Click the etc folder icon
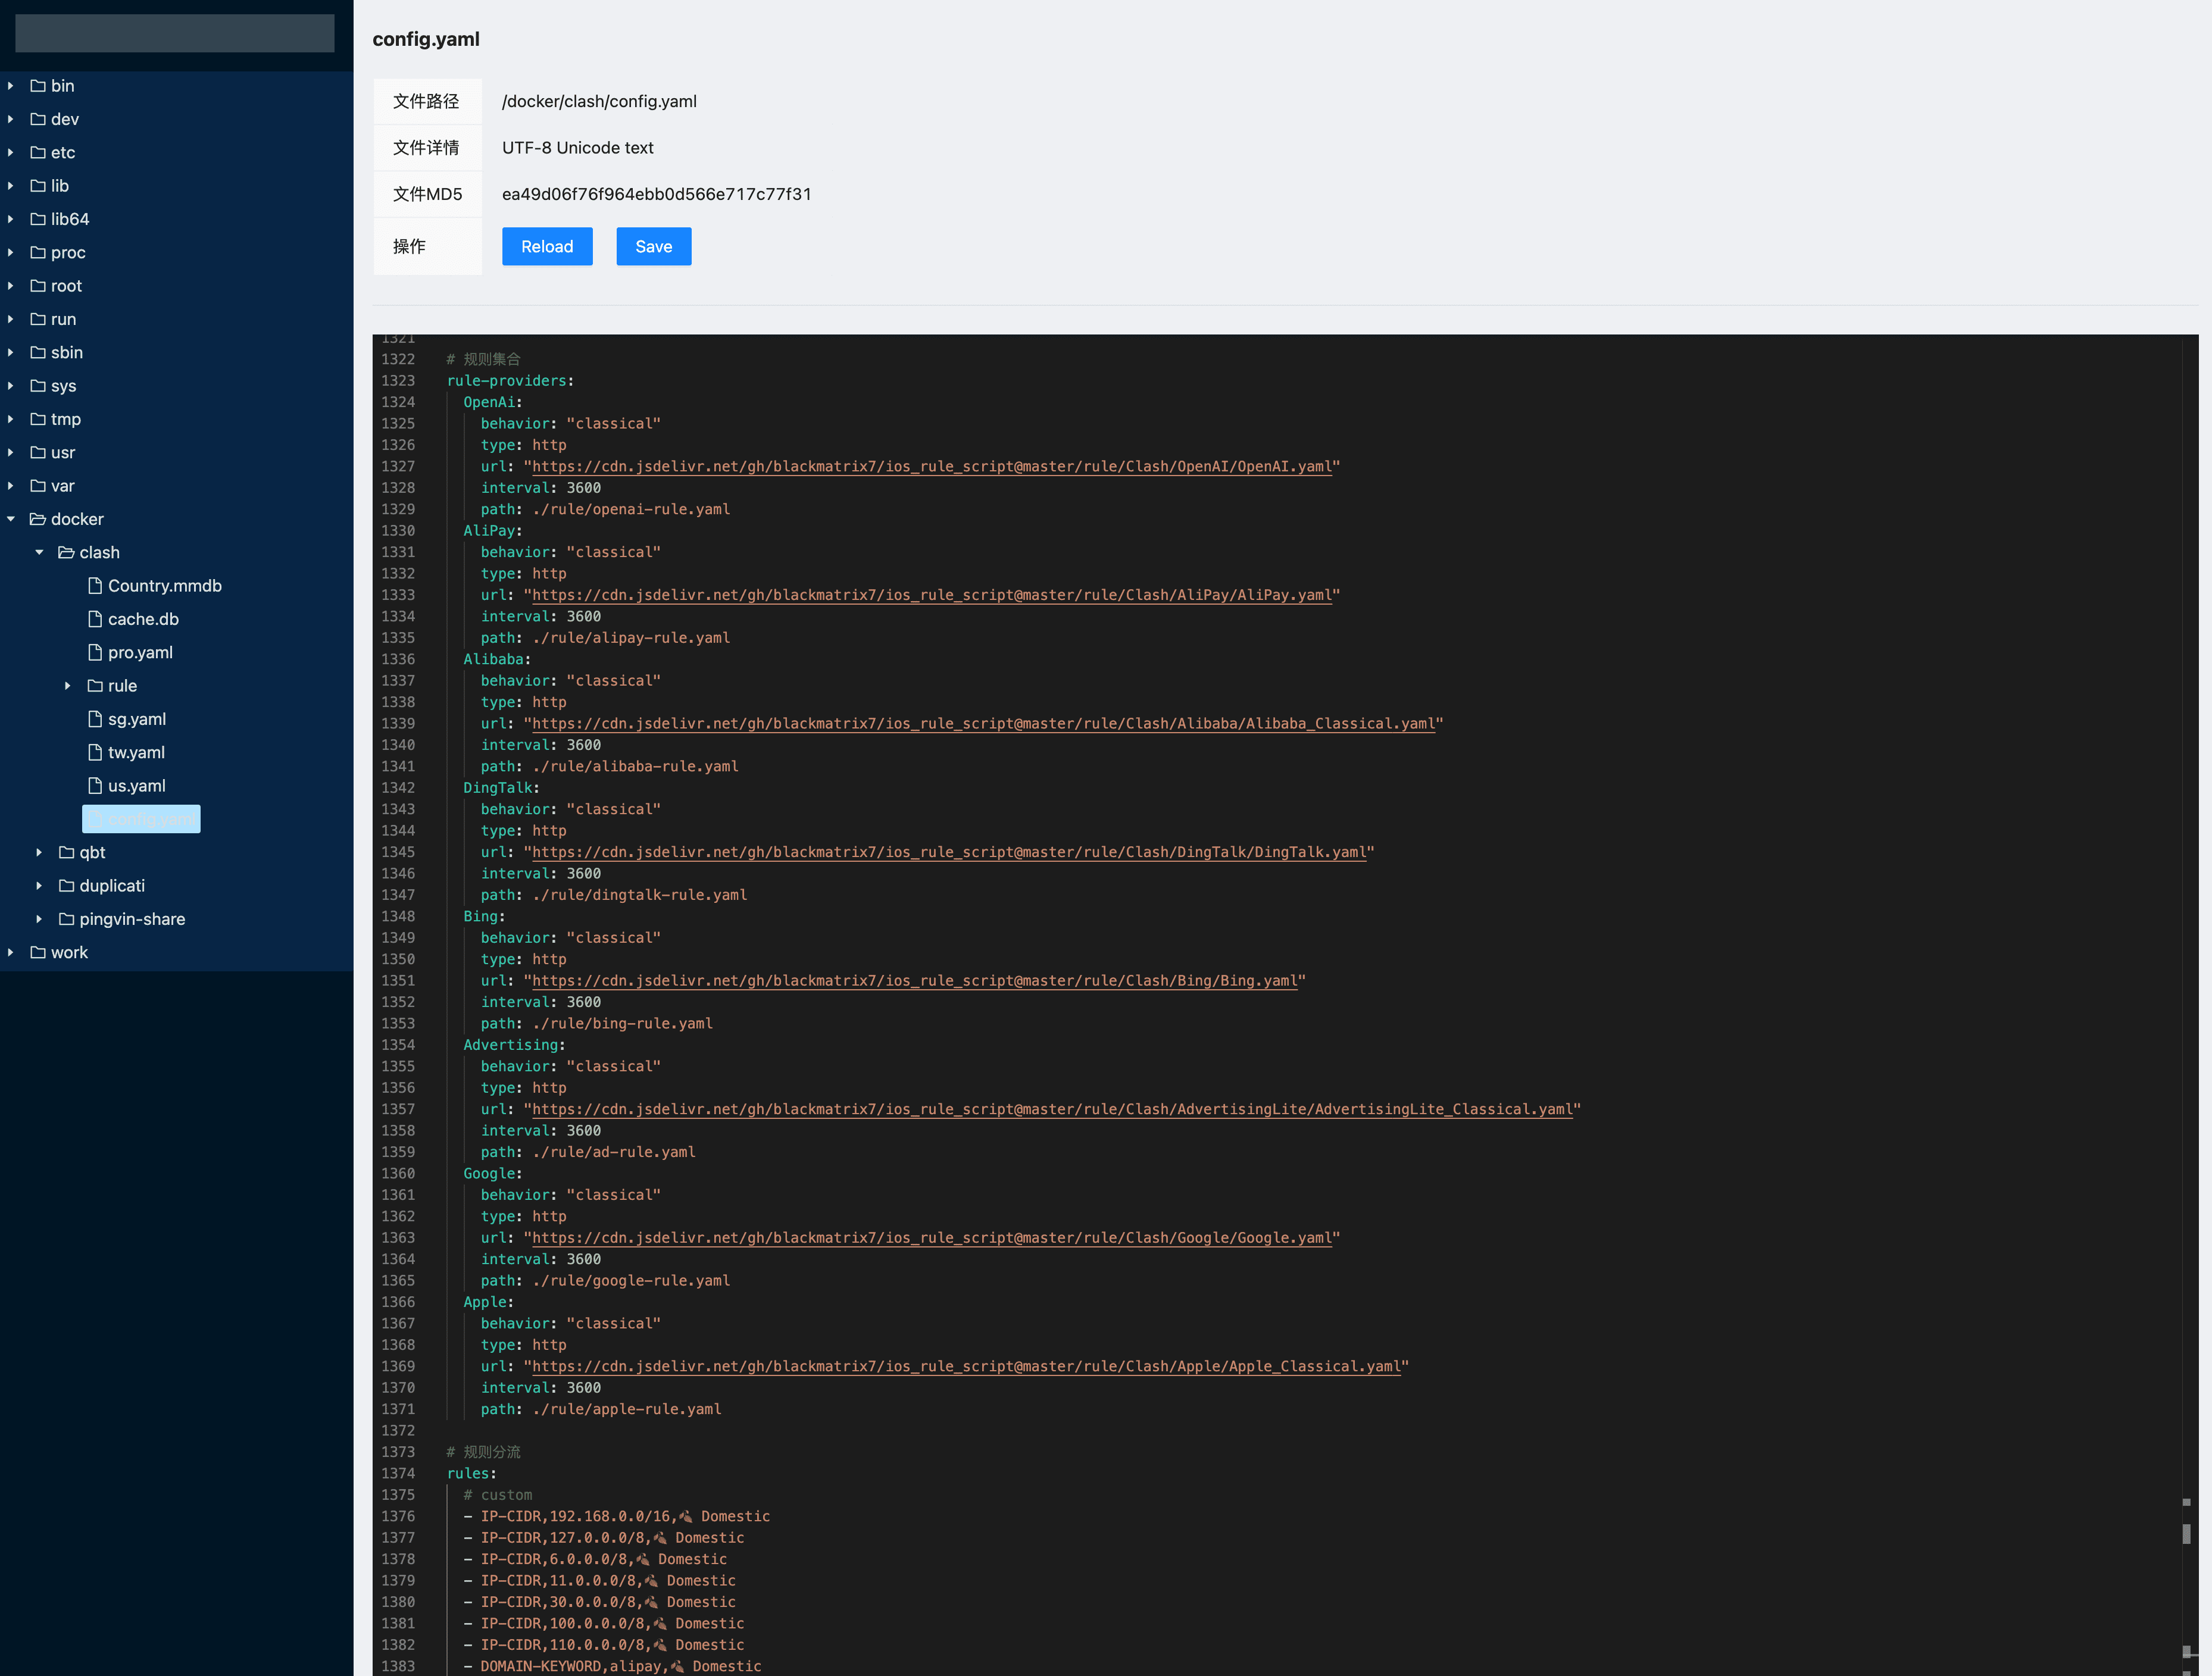The width and height of the screenshot is (2212, 1676). point(38,152)
